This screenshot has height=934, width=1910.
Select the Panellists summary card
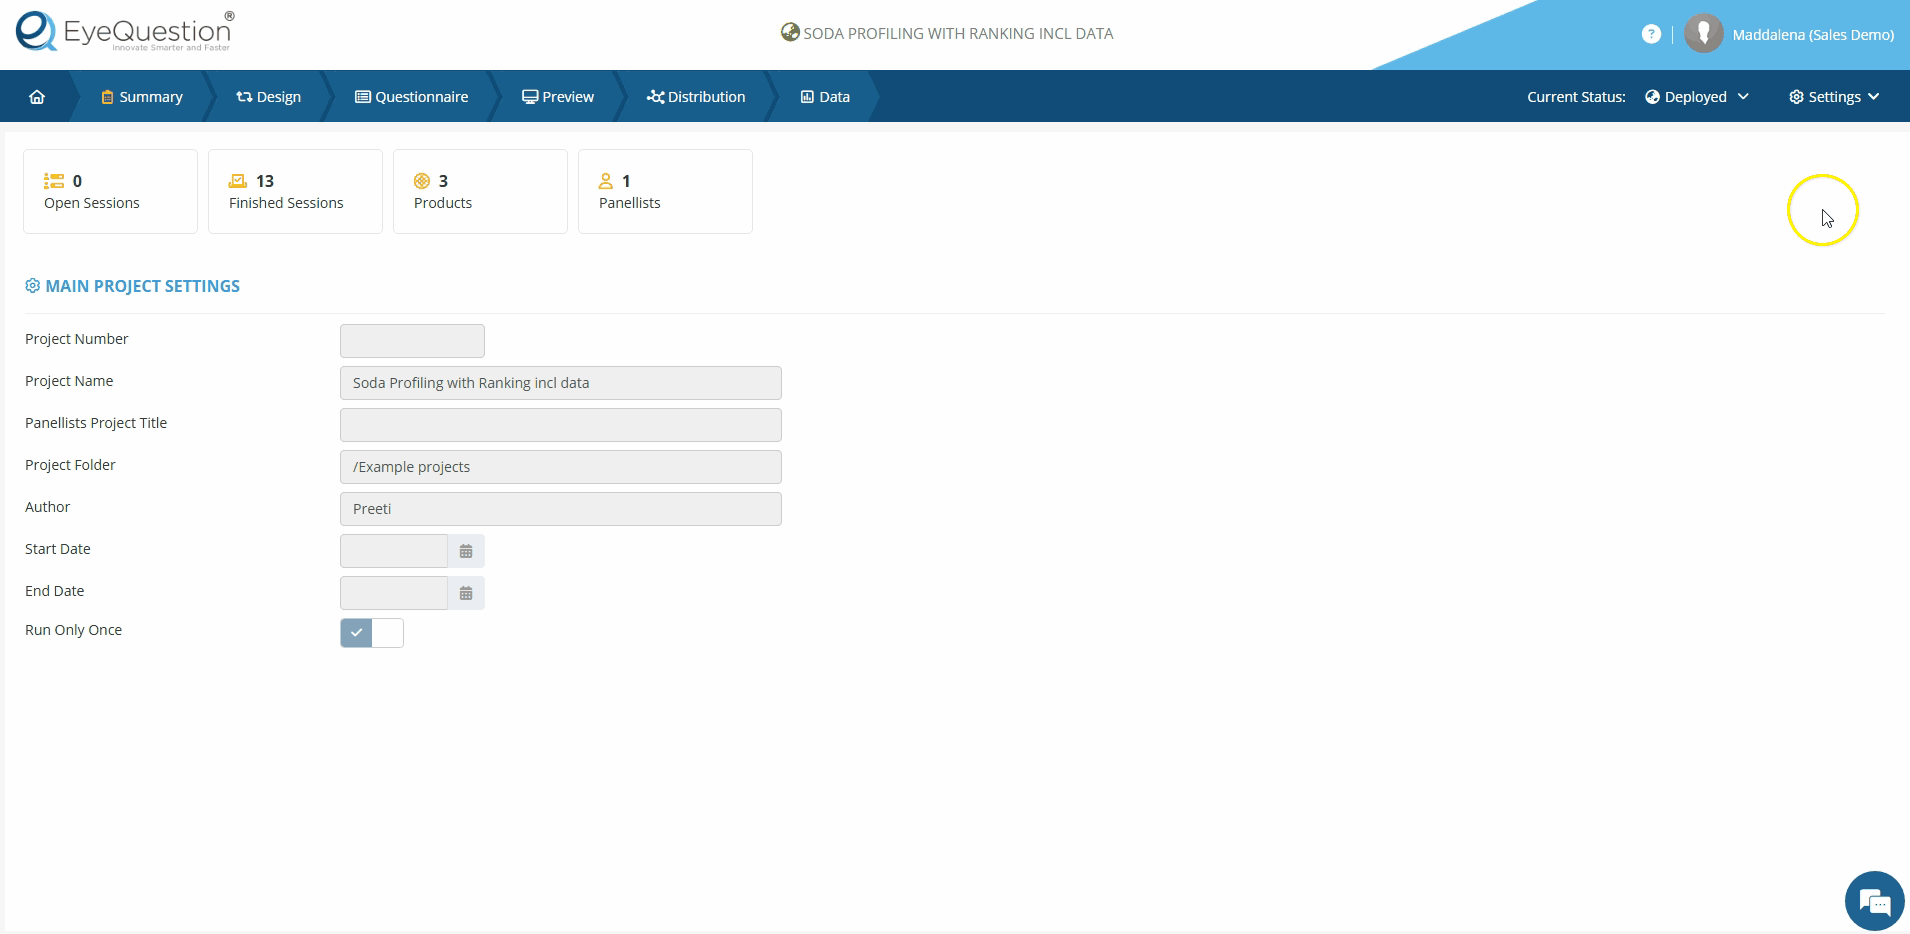point(665,192)
